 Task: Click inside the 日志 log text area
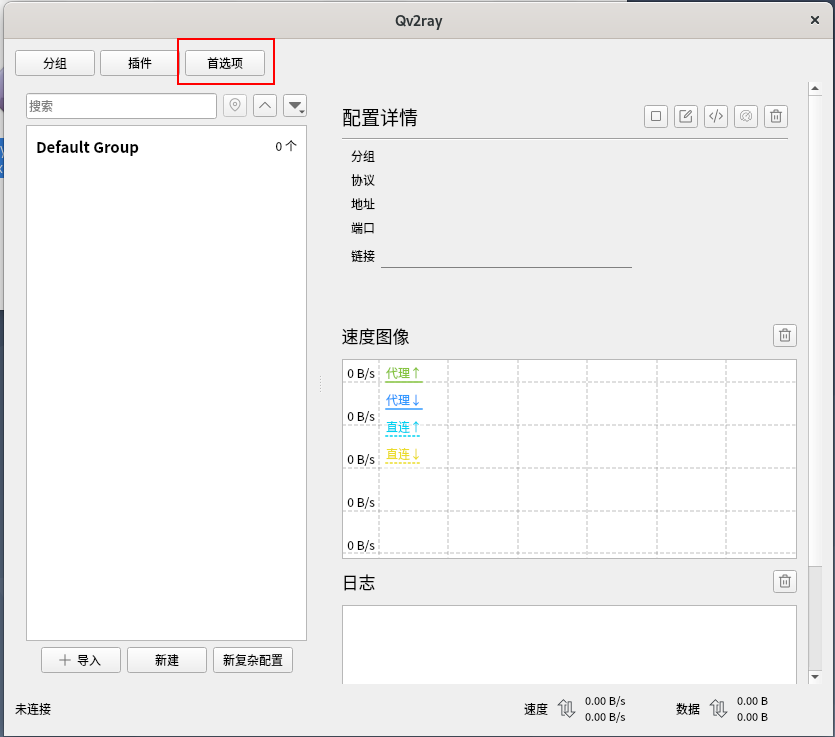[569, 644]
